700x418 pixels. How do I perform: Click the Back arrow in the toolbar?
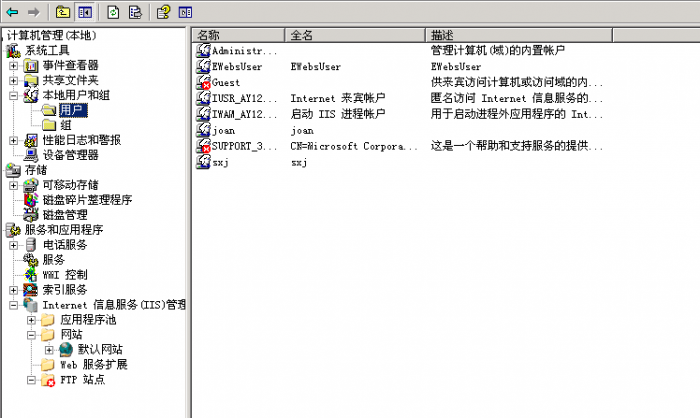coord(12,12)
